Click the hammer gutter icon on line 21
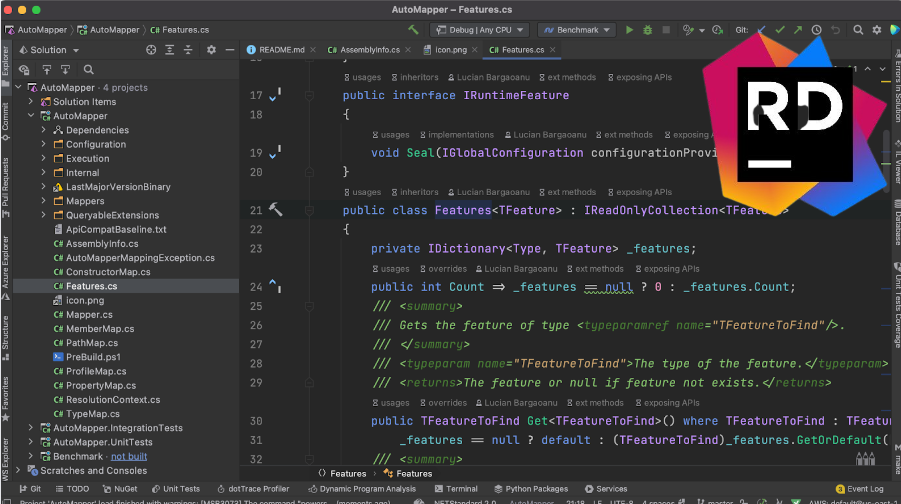The height and width of the screenshot is (504, 901). click(x=276, y=209)
